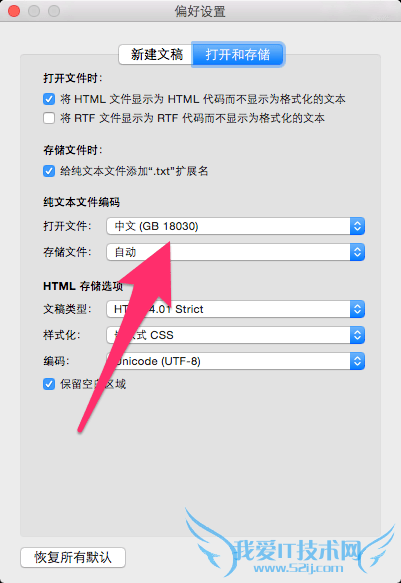Click the blue arrows beside 样式化 popup
This screenshot has width=401, height=583.
(x=358, y=335)
